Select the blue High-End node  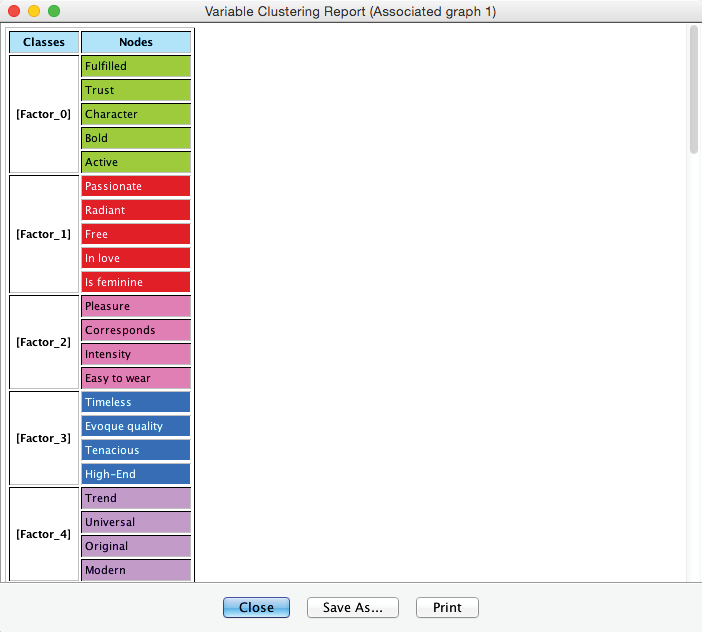tap(136, 474)
